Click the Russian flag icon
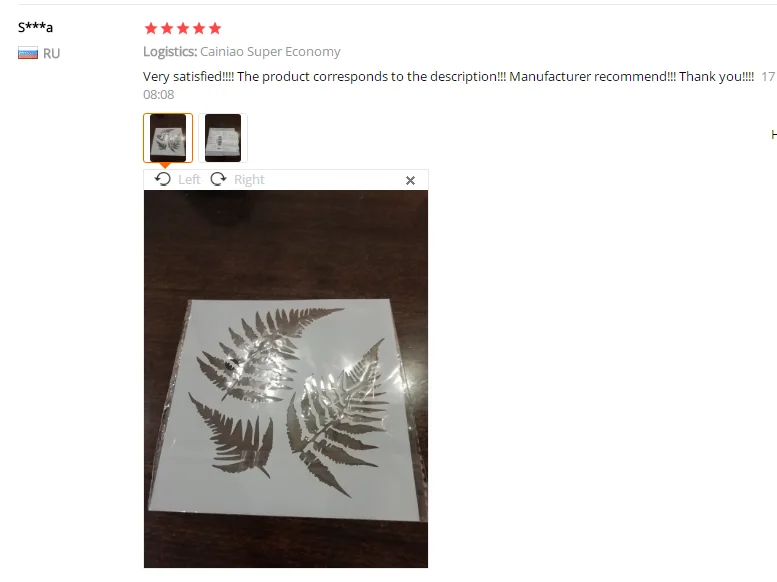Viewport: 777px width, 582px height. coord(28,53)
